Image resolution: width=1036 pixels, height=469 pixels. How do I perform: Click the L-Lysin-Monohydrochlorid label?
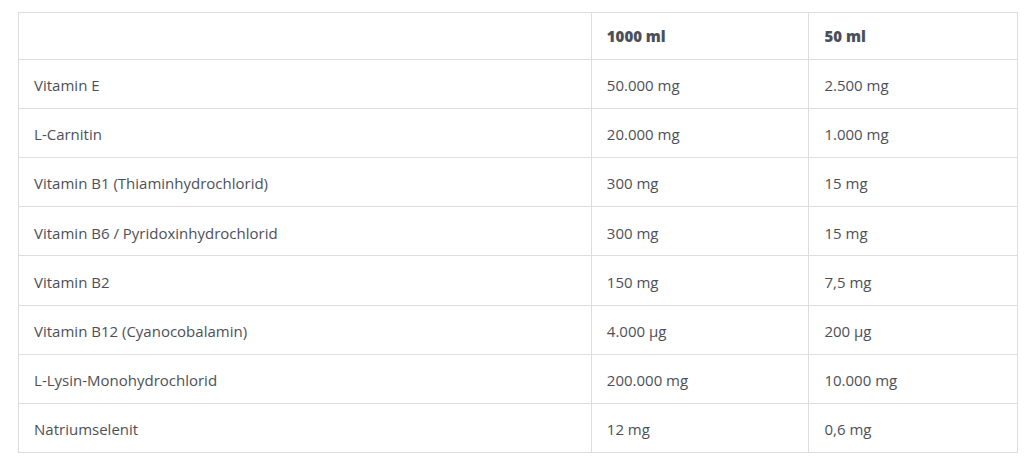(126, 381)
